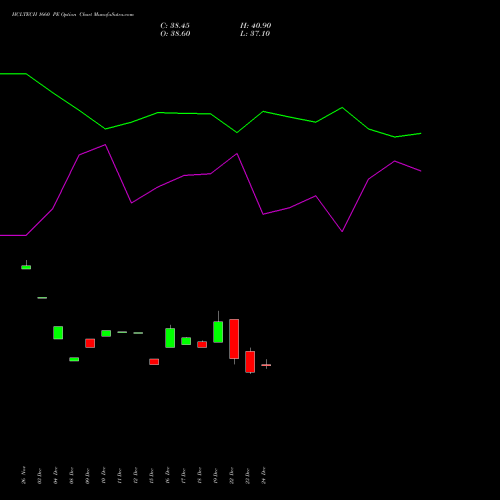Screen dimensions: 500x500
Task: Click the green indicator line
Action: pyautogui.click(x=210, y=114)
